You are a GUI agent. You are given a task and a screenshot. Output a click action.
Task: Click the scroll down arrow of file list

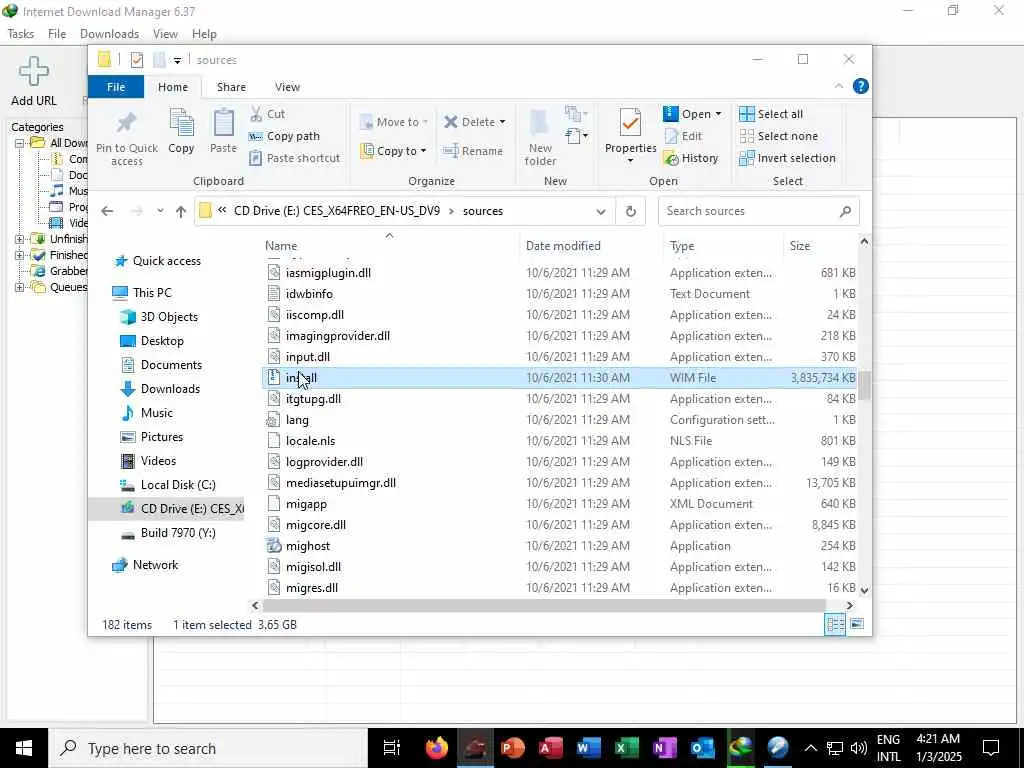[864, 590]
